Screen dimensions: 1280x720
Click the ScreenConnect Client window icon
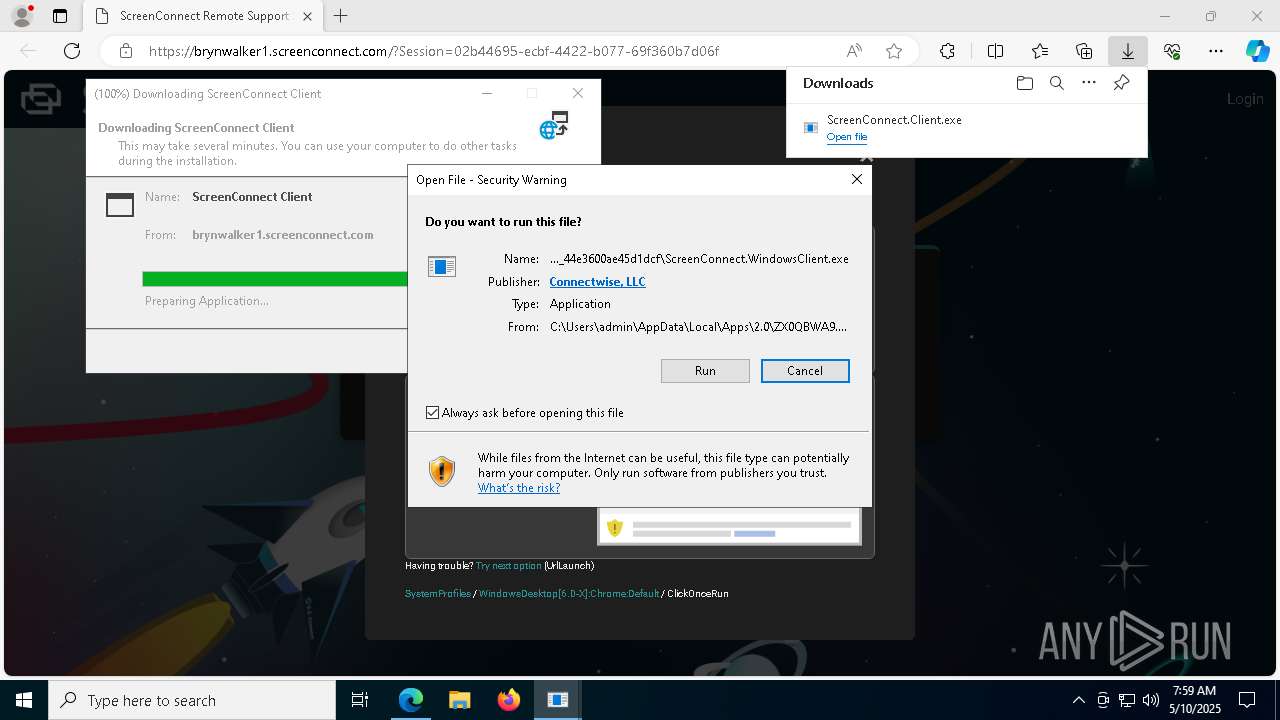pos(120,205)
